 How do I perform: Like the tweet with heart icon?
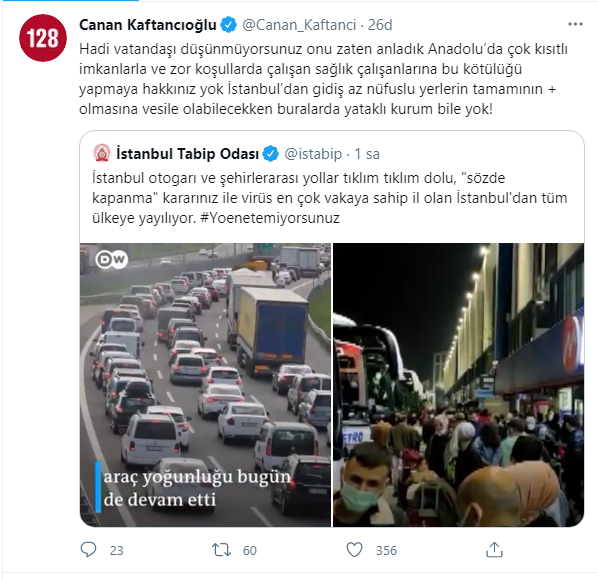354,550
